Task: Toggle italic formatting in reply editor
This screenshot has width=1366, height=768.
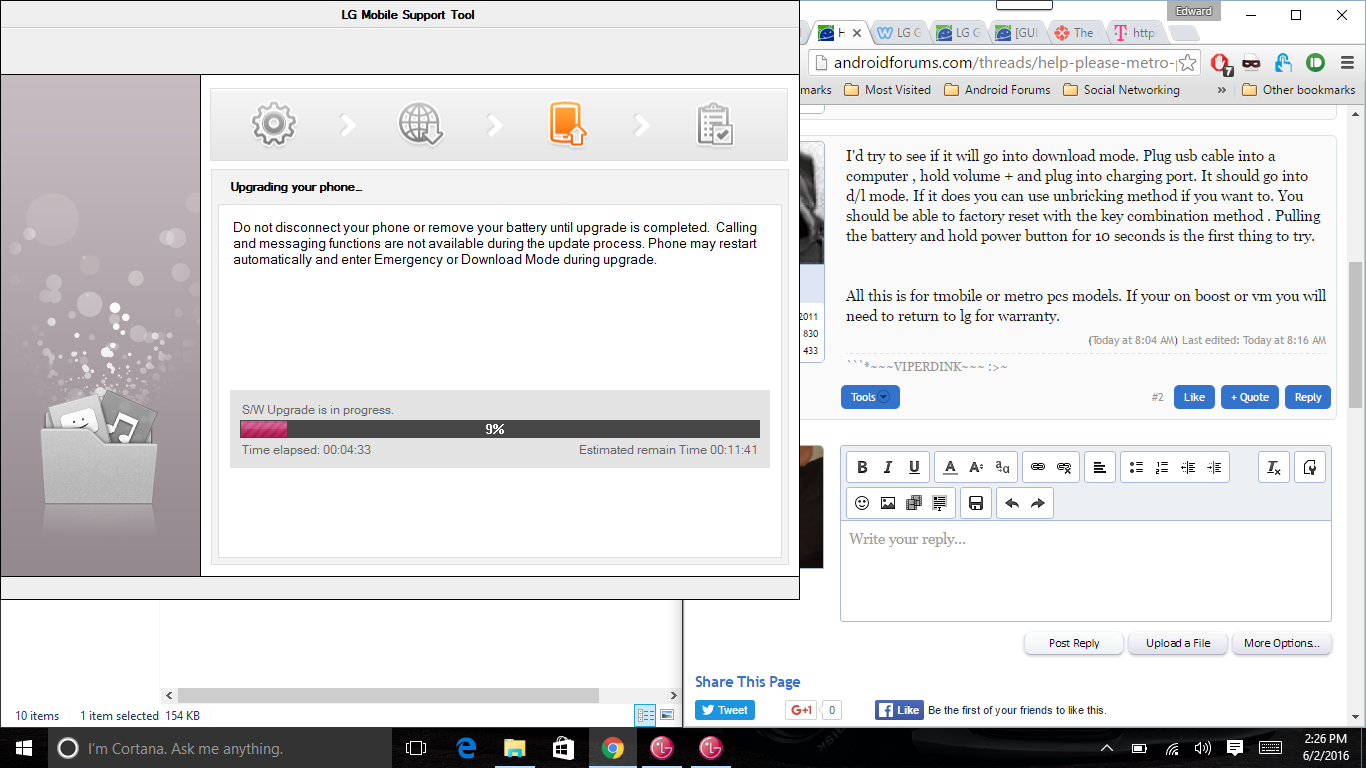Action: 888,467
